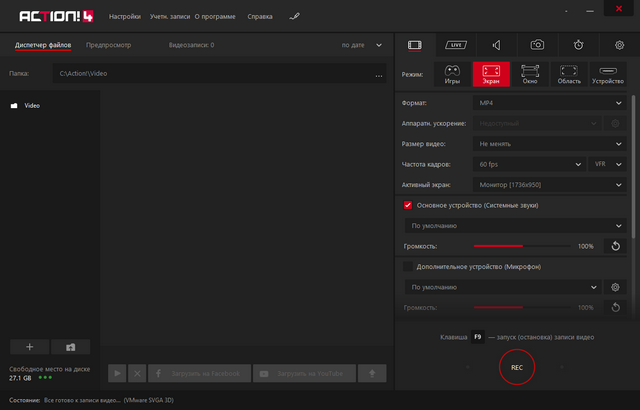Screen dimensions: 640x410
Task: Switch to Устройство capture mode
Action: click(608, 74)
